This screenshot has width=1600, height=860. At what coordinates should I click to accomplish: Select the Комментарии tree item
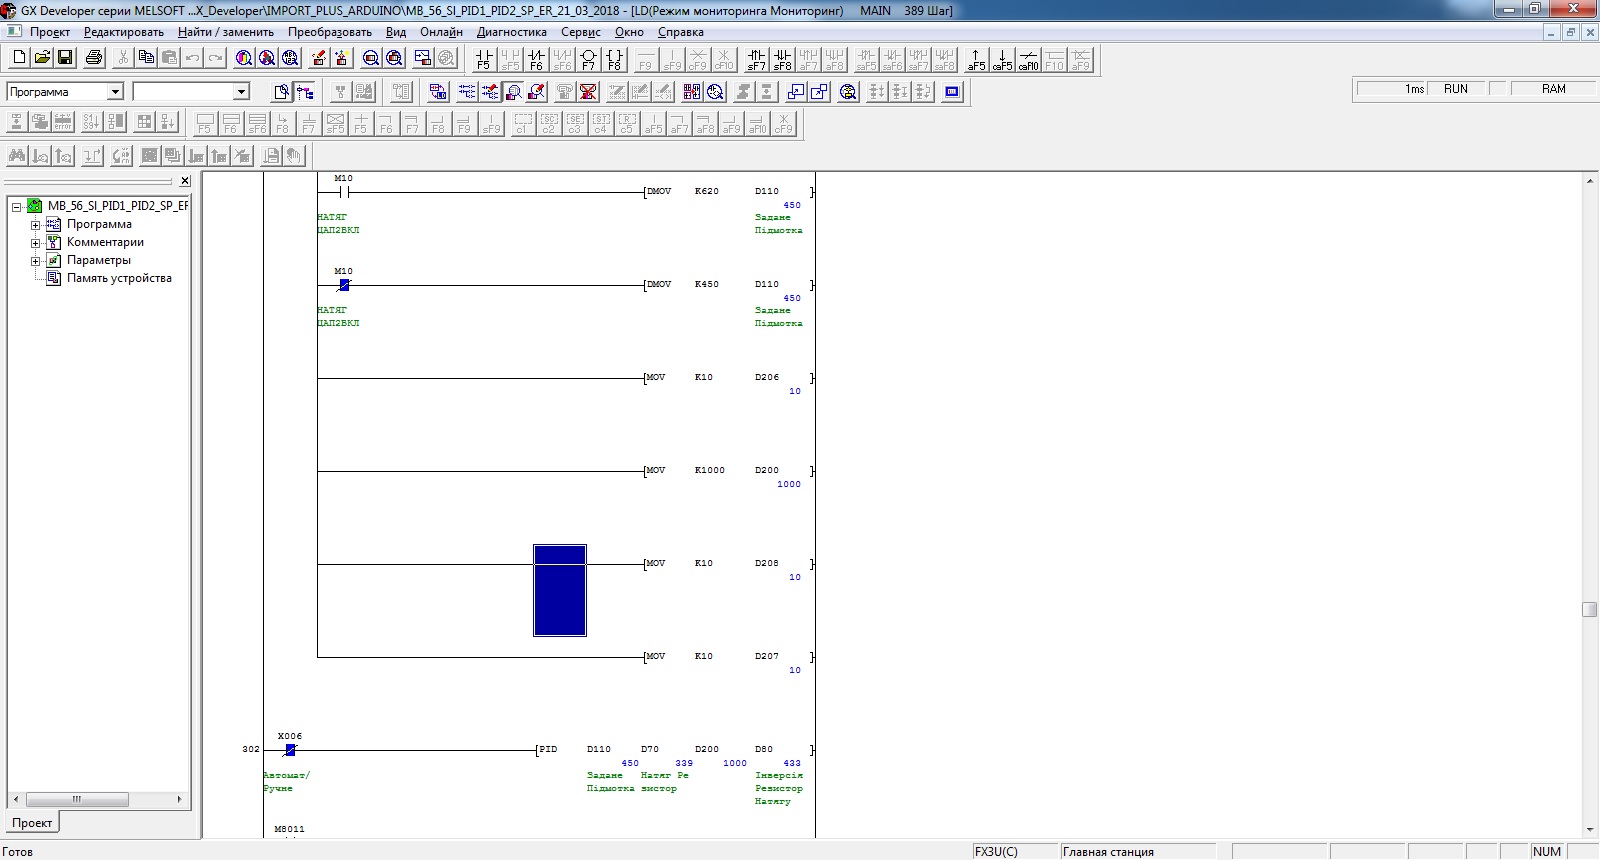105,242
